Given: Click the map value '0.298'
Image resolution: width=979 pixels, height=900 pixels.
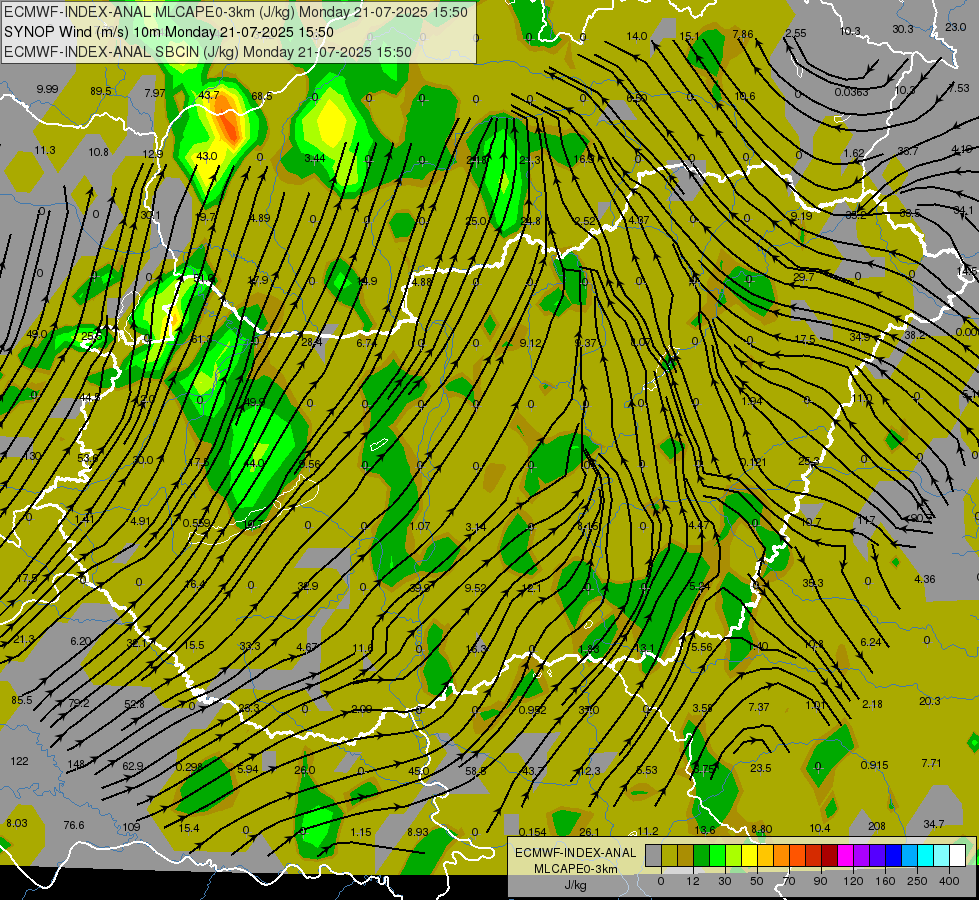Looking at the screenshot, I should click(189, 767).
